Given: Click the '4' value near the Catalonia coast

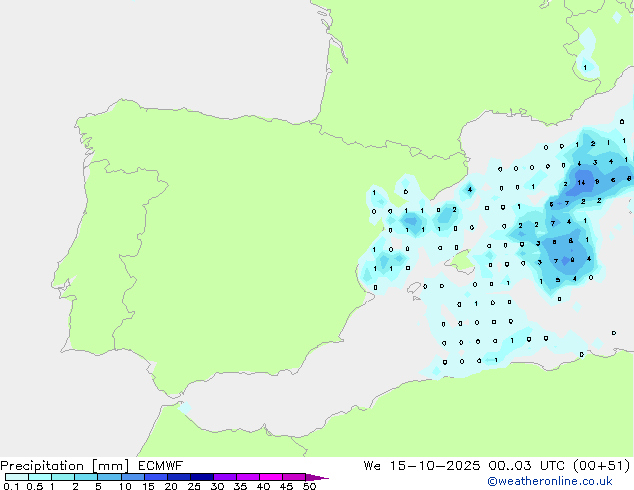Looking at the screenshot, I should [x=469, y=189].
